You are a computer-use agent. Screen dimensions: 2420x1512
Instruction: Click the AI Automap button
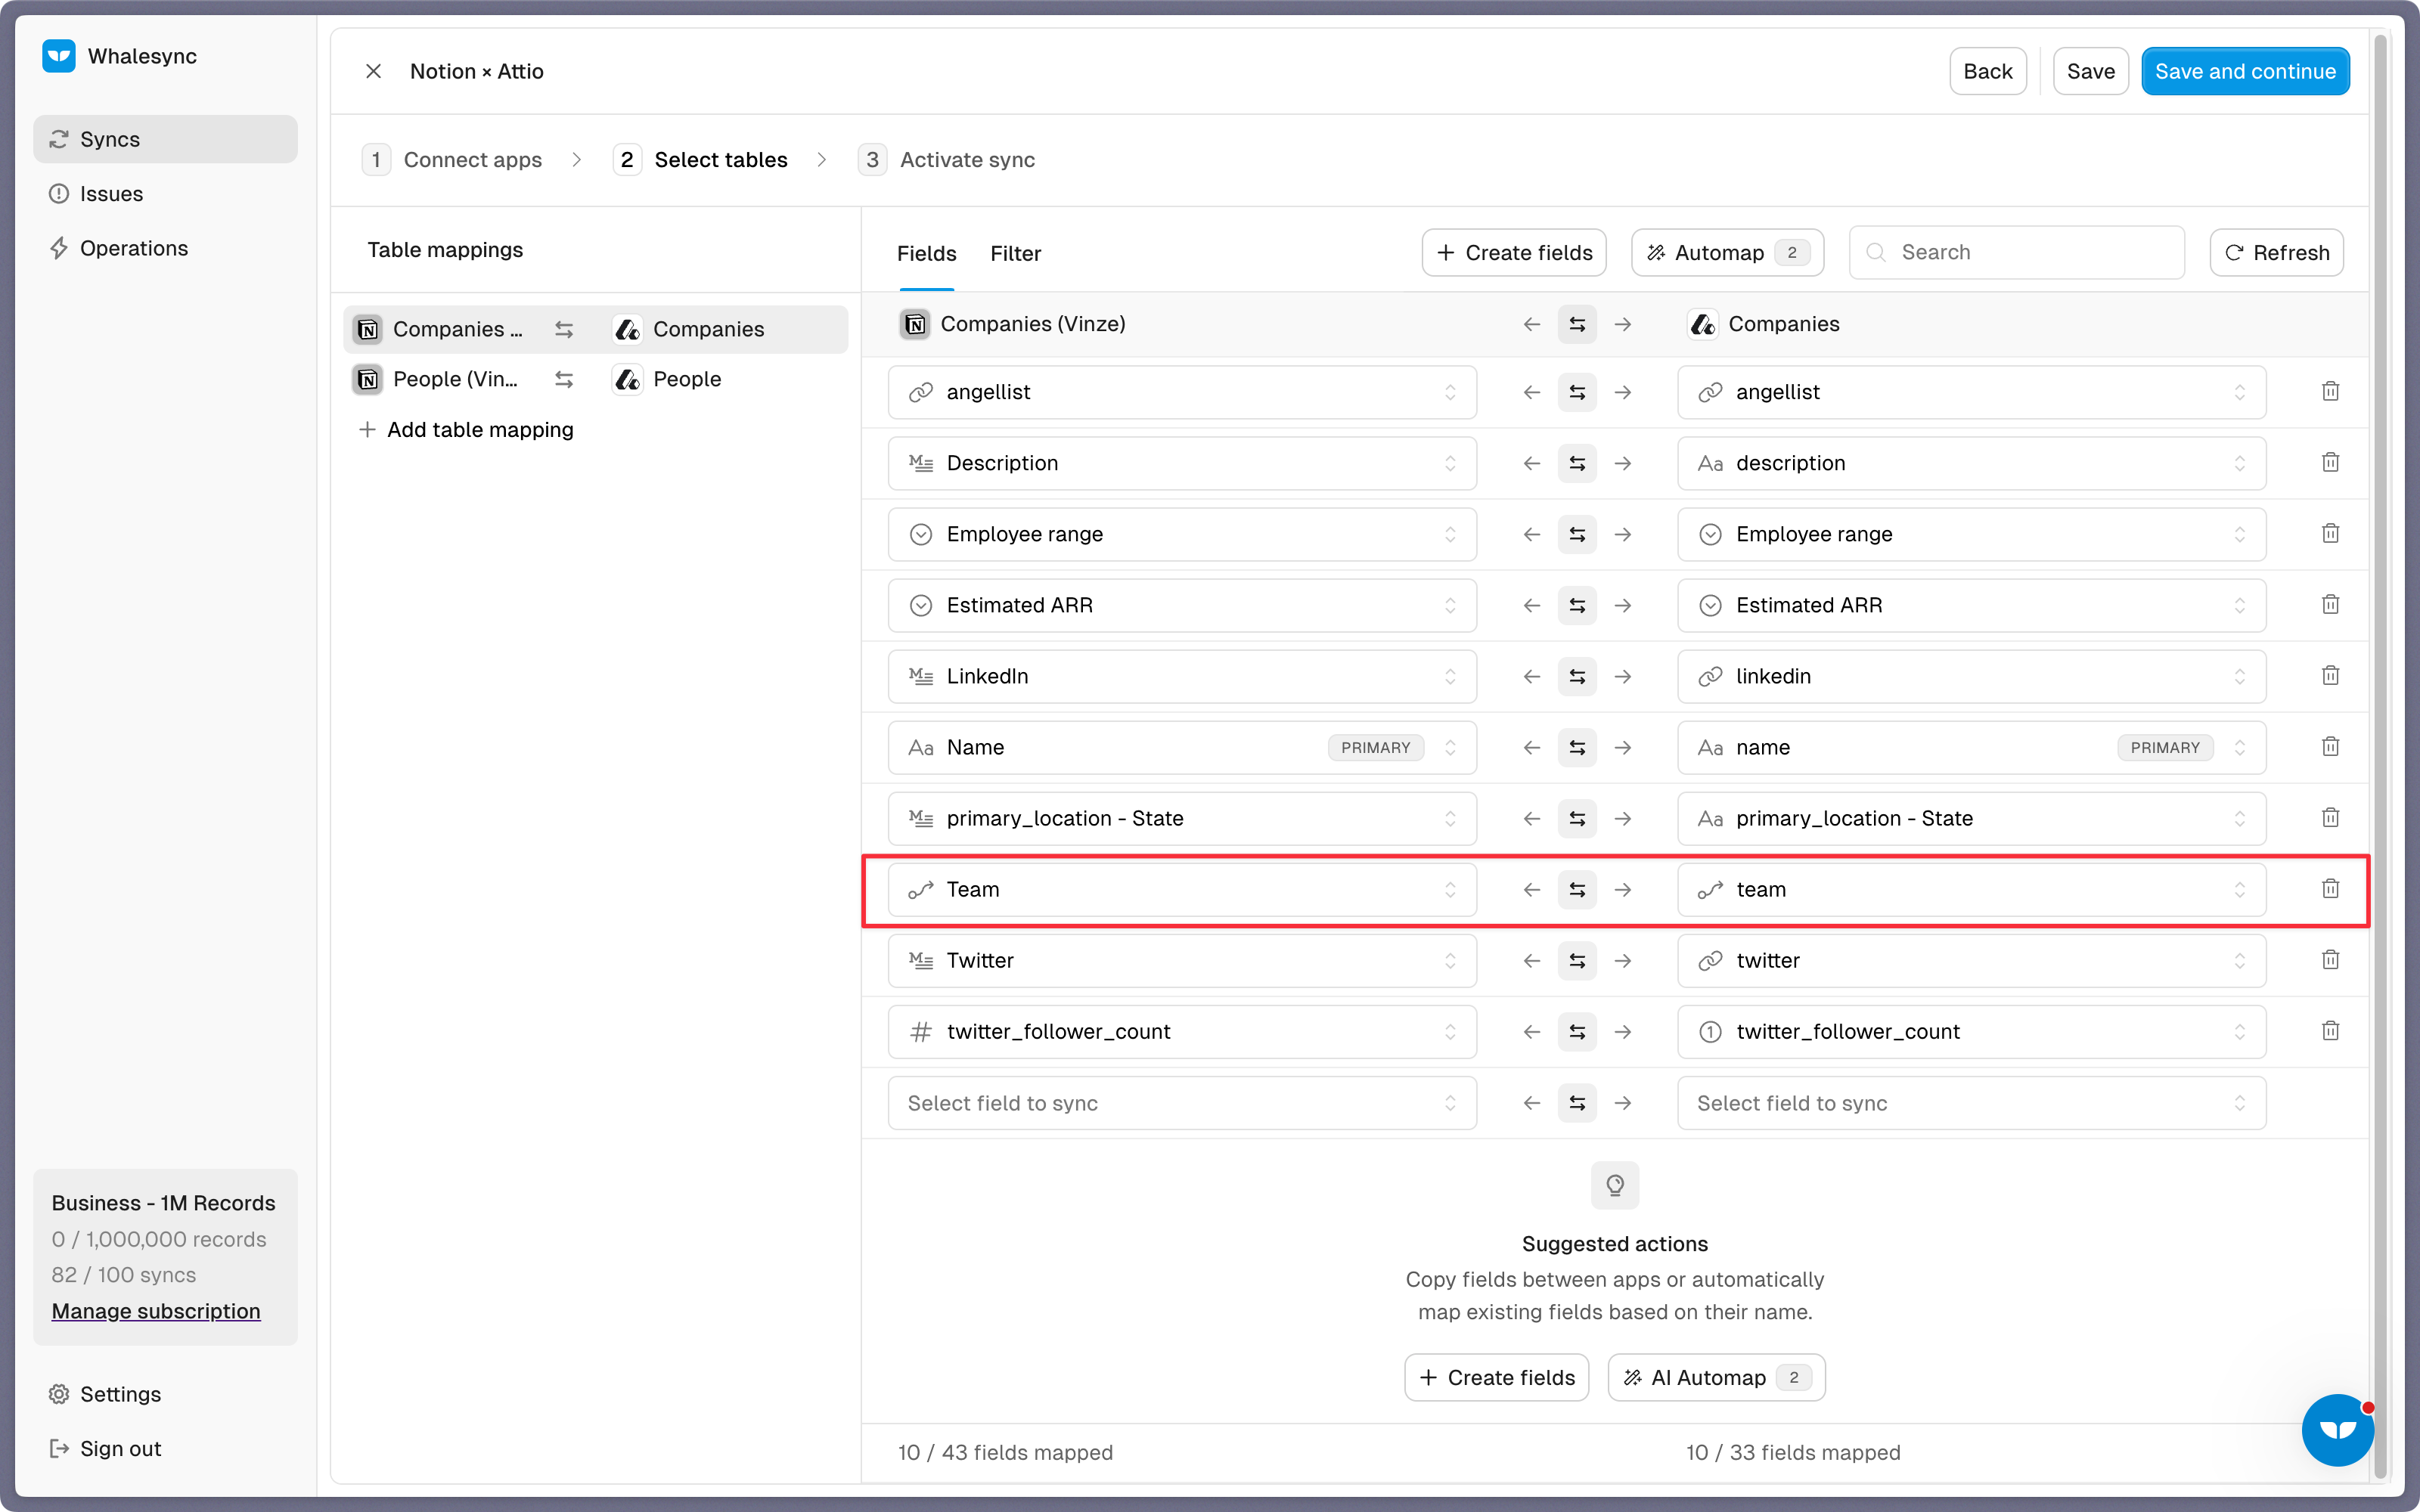1716,1377
